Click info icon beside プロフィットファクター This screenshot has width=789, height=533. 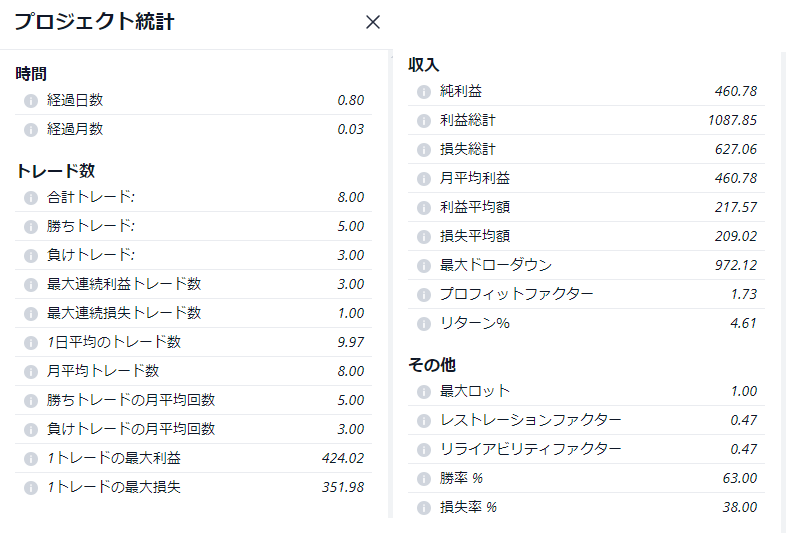point(423,294)
